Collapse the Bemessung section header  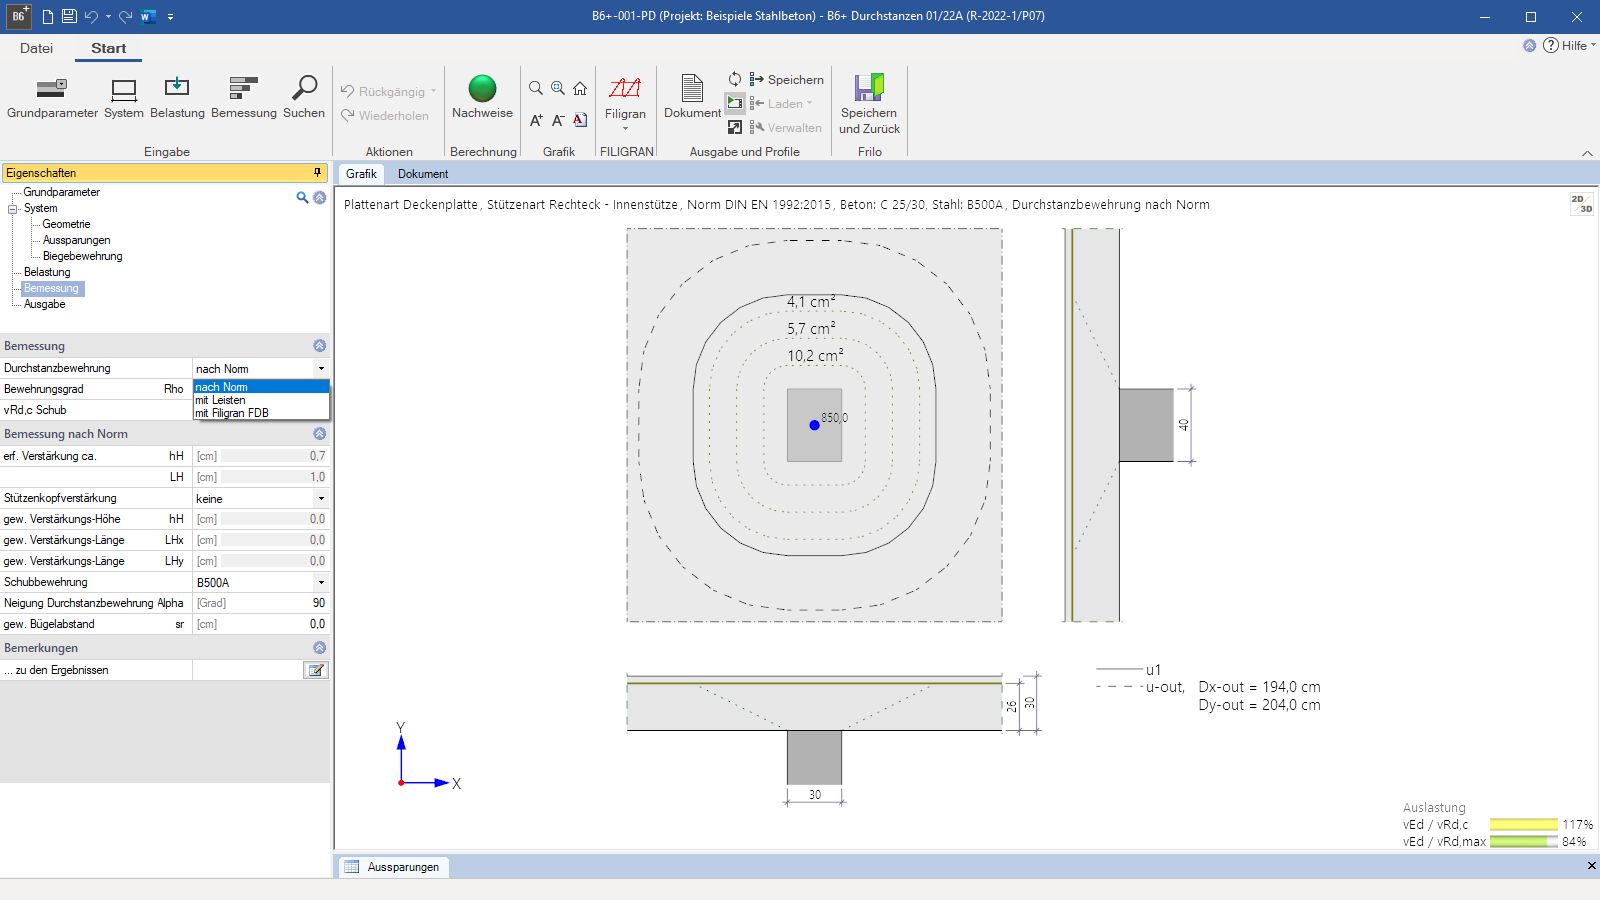[320, 346]
